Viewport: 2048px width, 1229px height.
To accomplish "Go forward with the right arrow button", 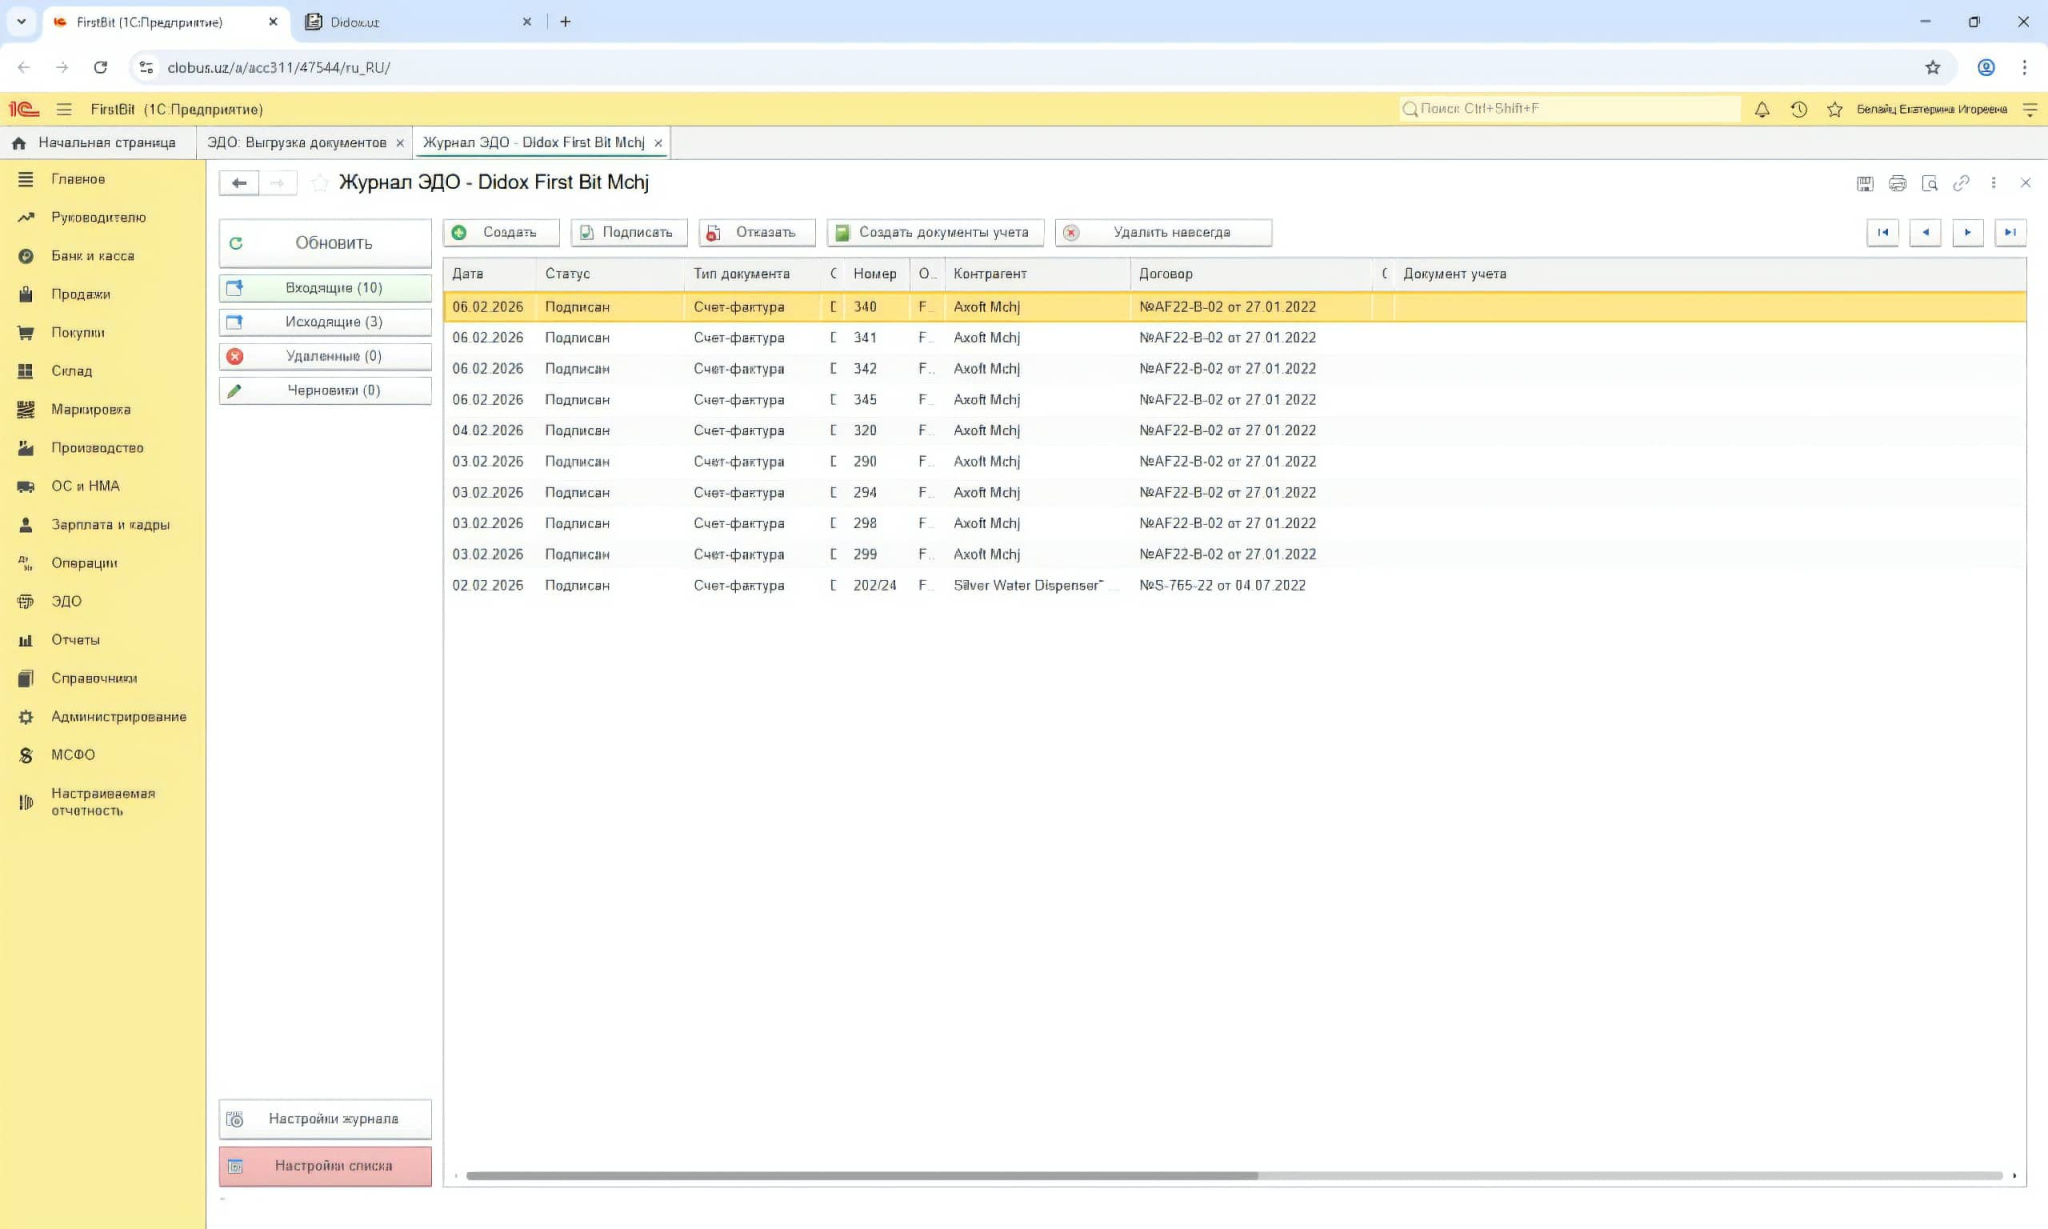I will (x=278, y=183).
